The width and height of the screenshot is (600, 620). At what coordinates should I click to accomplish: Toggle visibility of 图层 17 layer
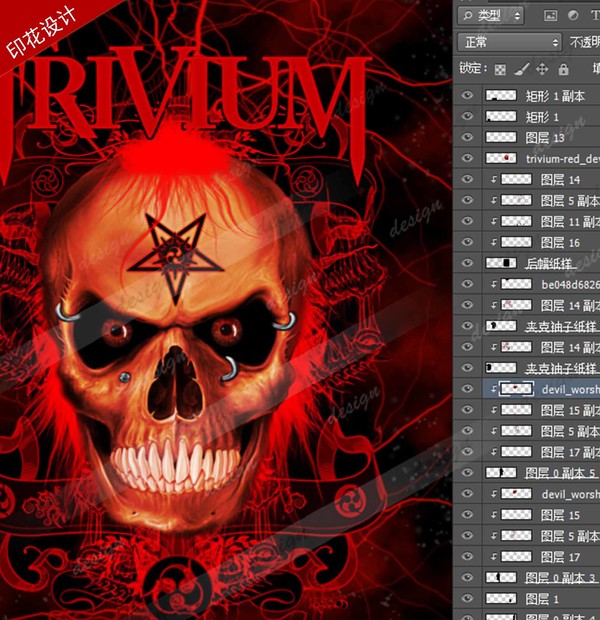[467, 556]
